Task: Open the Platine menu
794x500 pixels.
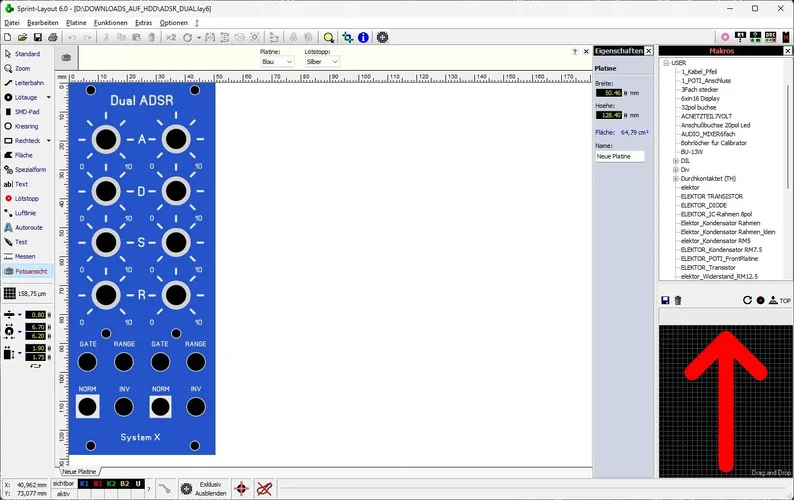Action: [x=76, y=23]
